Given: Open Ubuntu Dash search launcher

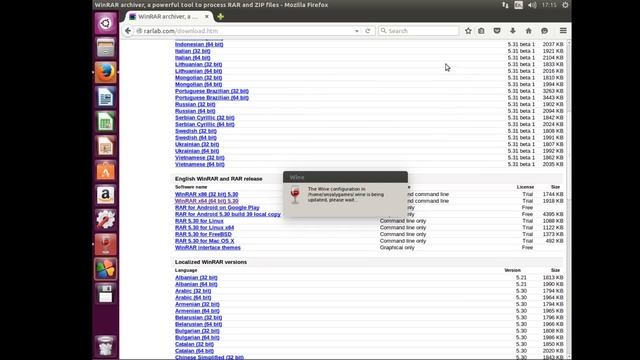Looking at the screenshot, I should (x=106, y=23).
